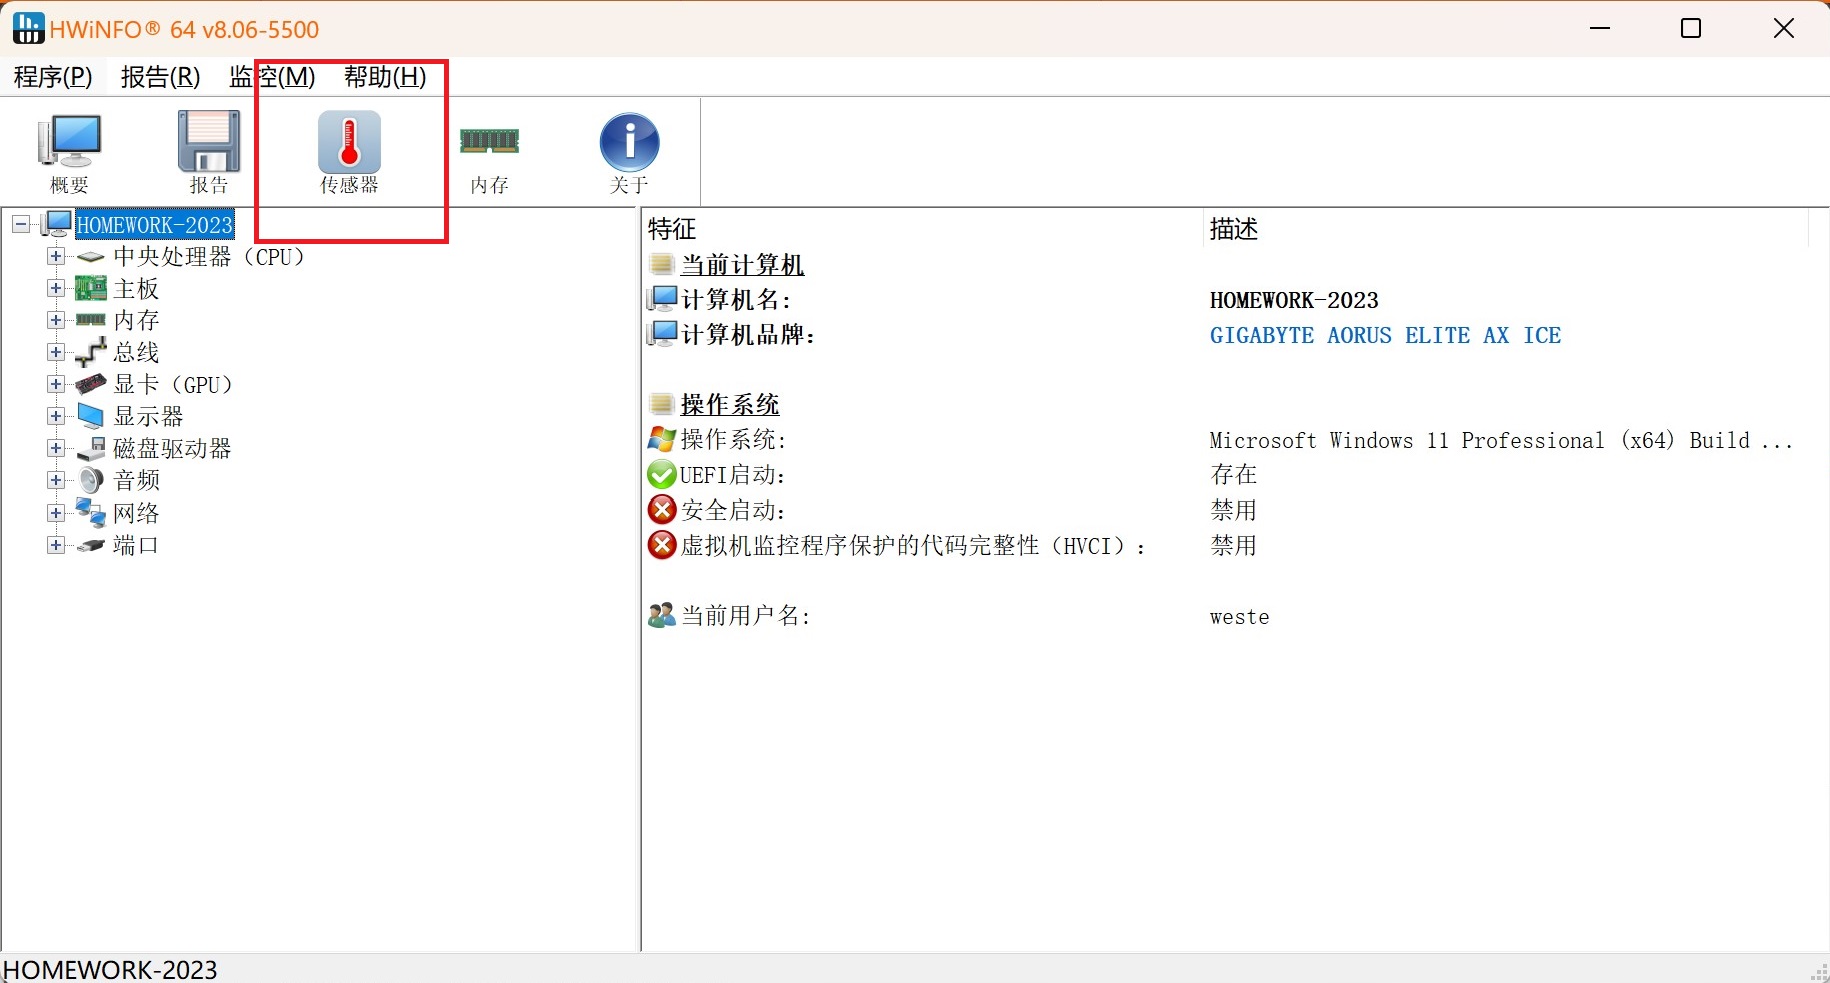The image size is (1830, 983).
Task: Open the 传感器 thermometer sensors icon
Action: point(349,152)
